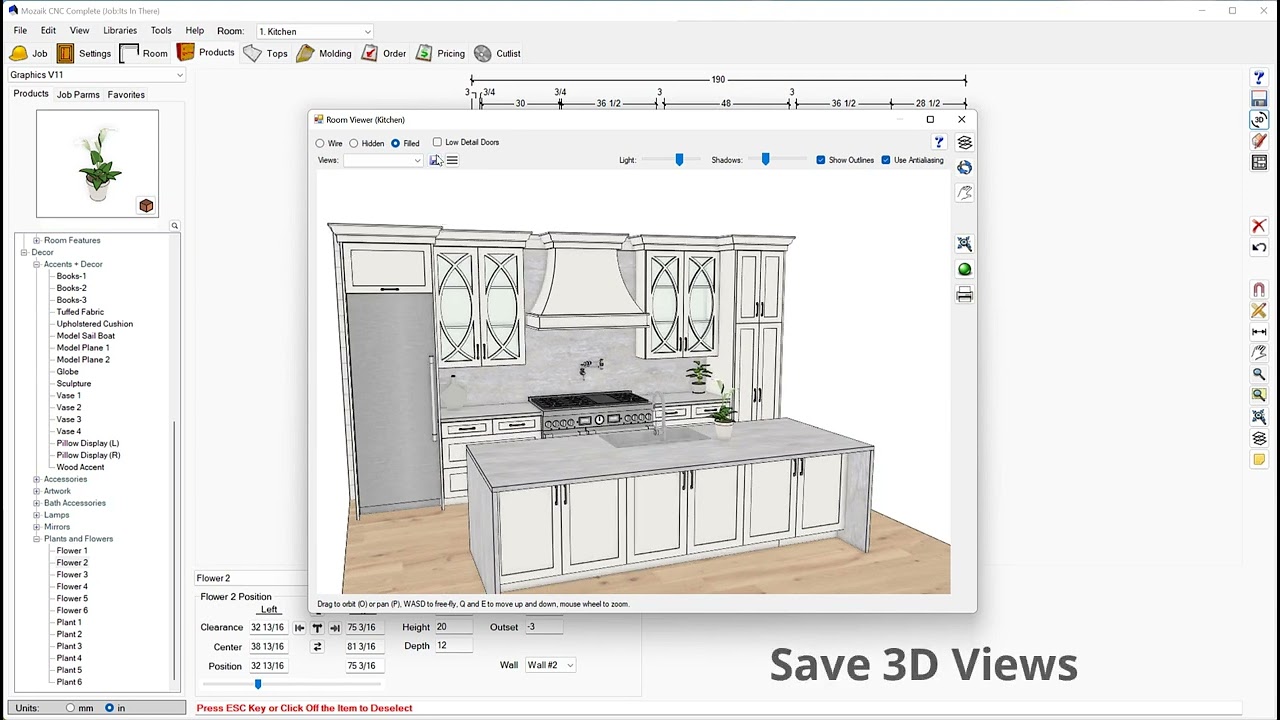Click the 3D view icon in main toolbar
This screenshot has height=720, width=1280.
tap(1259, 120)
